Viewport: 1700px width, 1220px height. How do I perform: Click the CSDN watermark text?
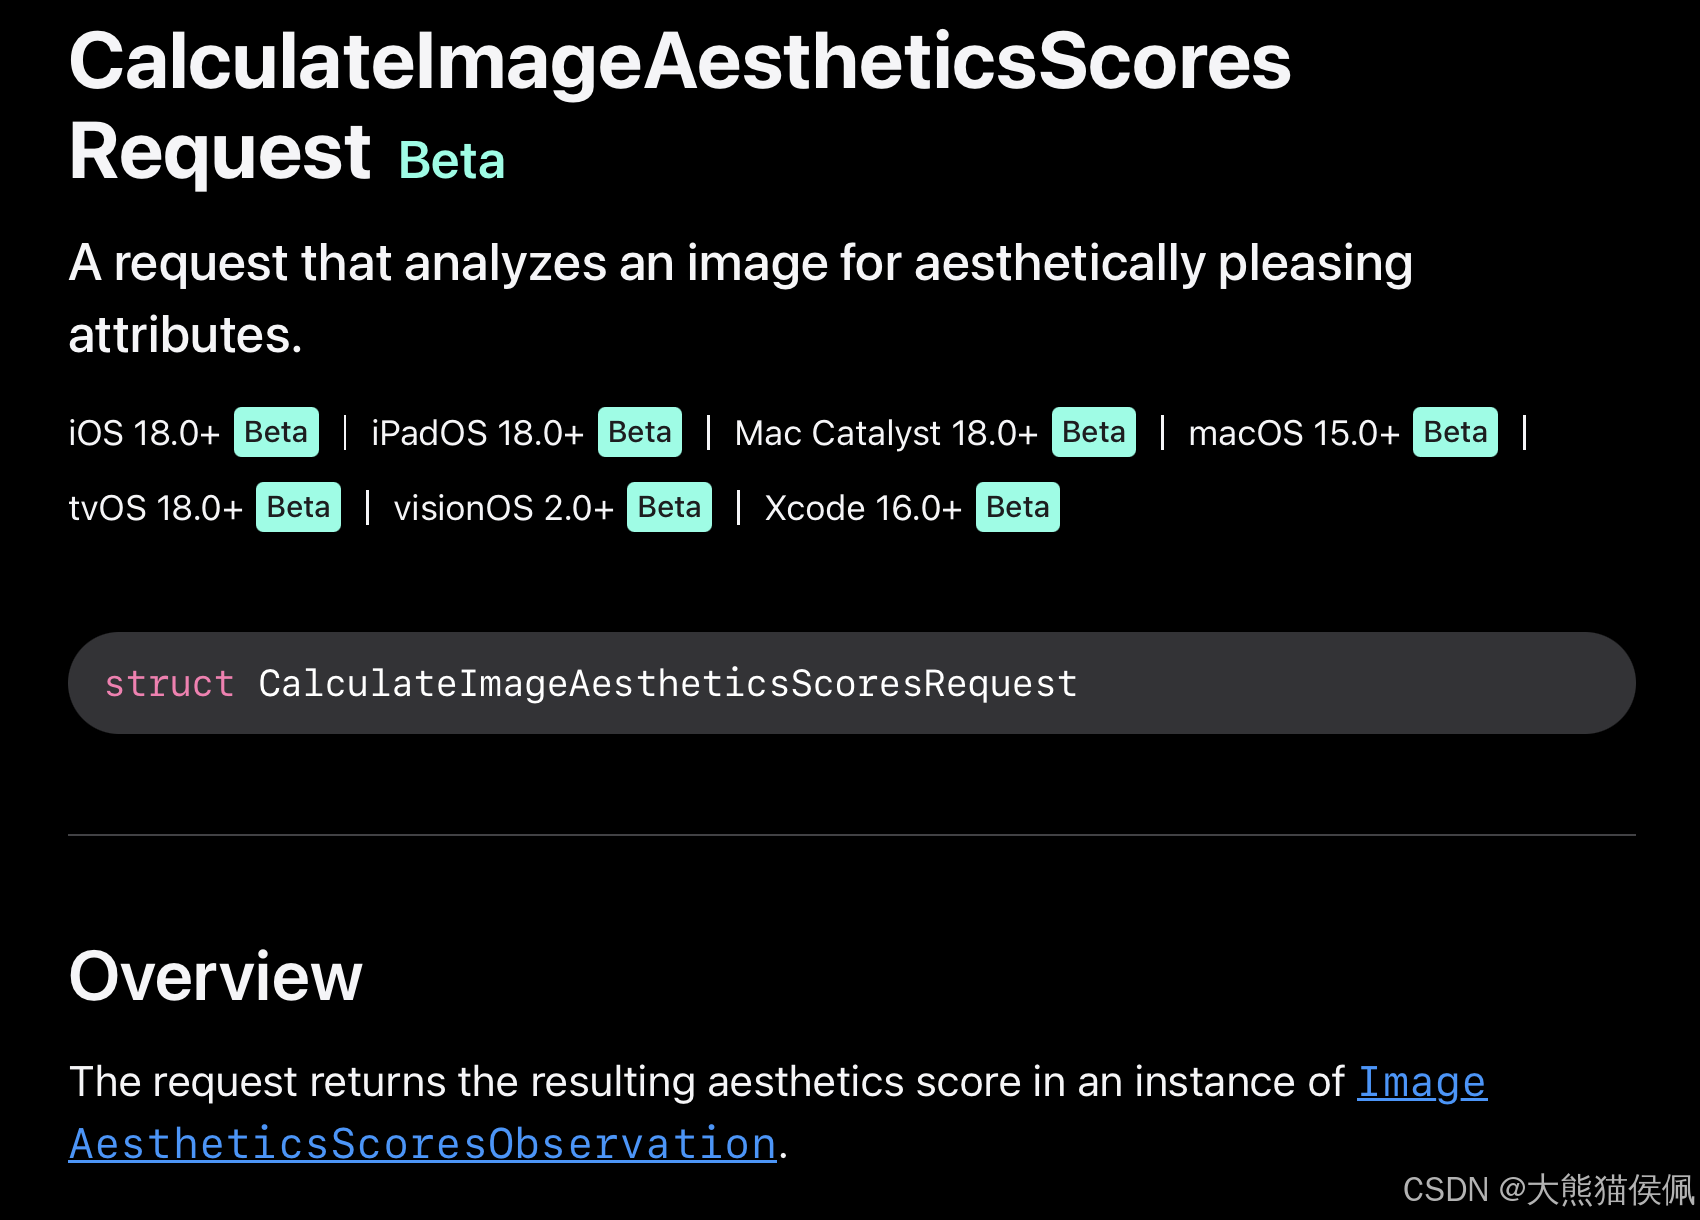click(x=1548, y=1189)
